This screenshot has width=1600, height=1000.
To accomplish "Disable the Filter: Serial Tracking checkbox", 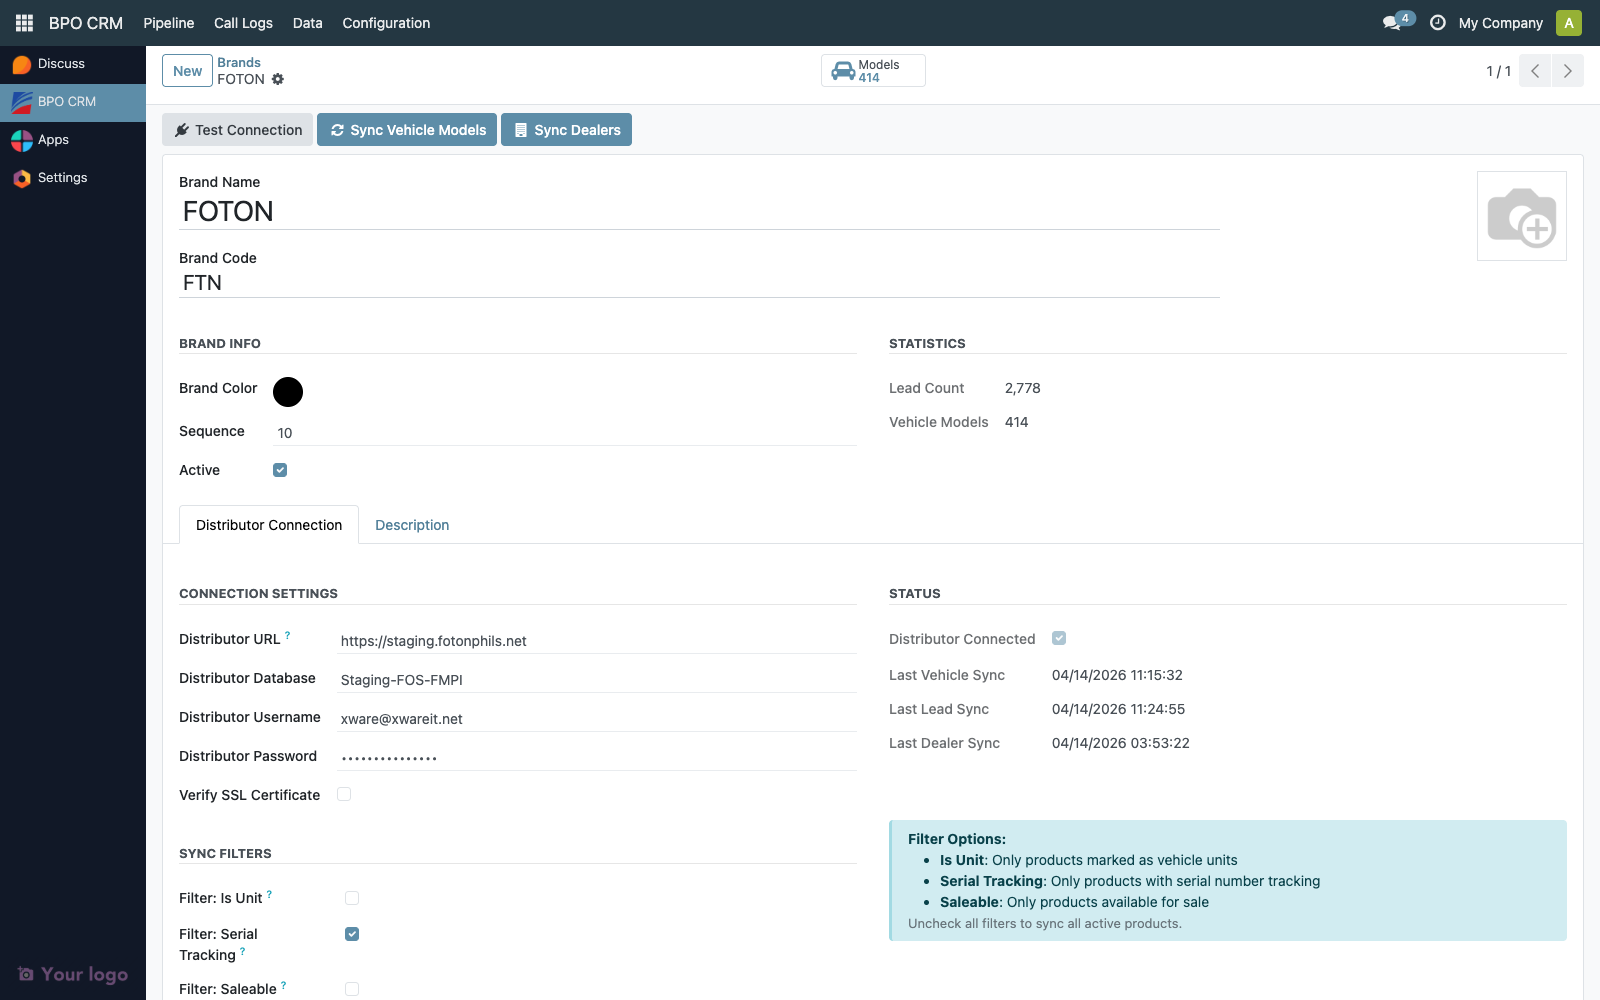I will pyautogui.click(x=351, y=934).
